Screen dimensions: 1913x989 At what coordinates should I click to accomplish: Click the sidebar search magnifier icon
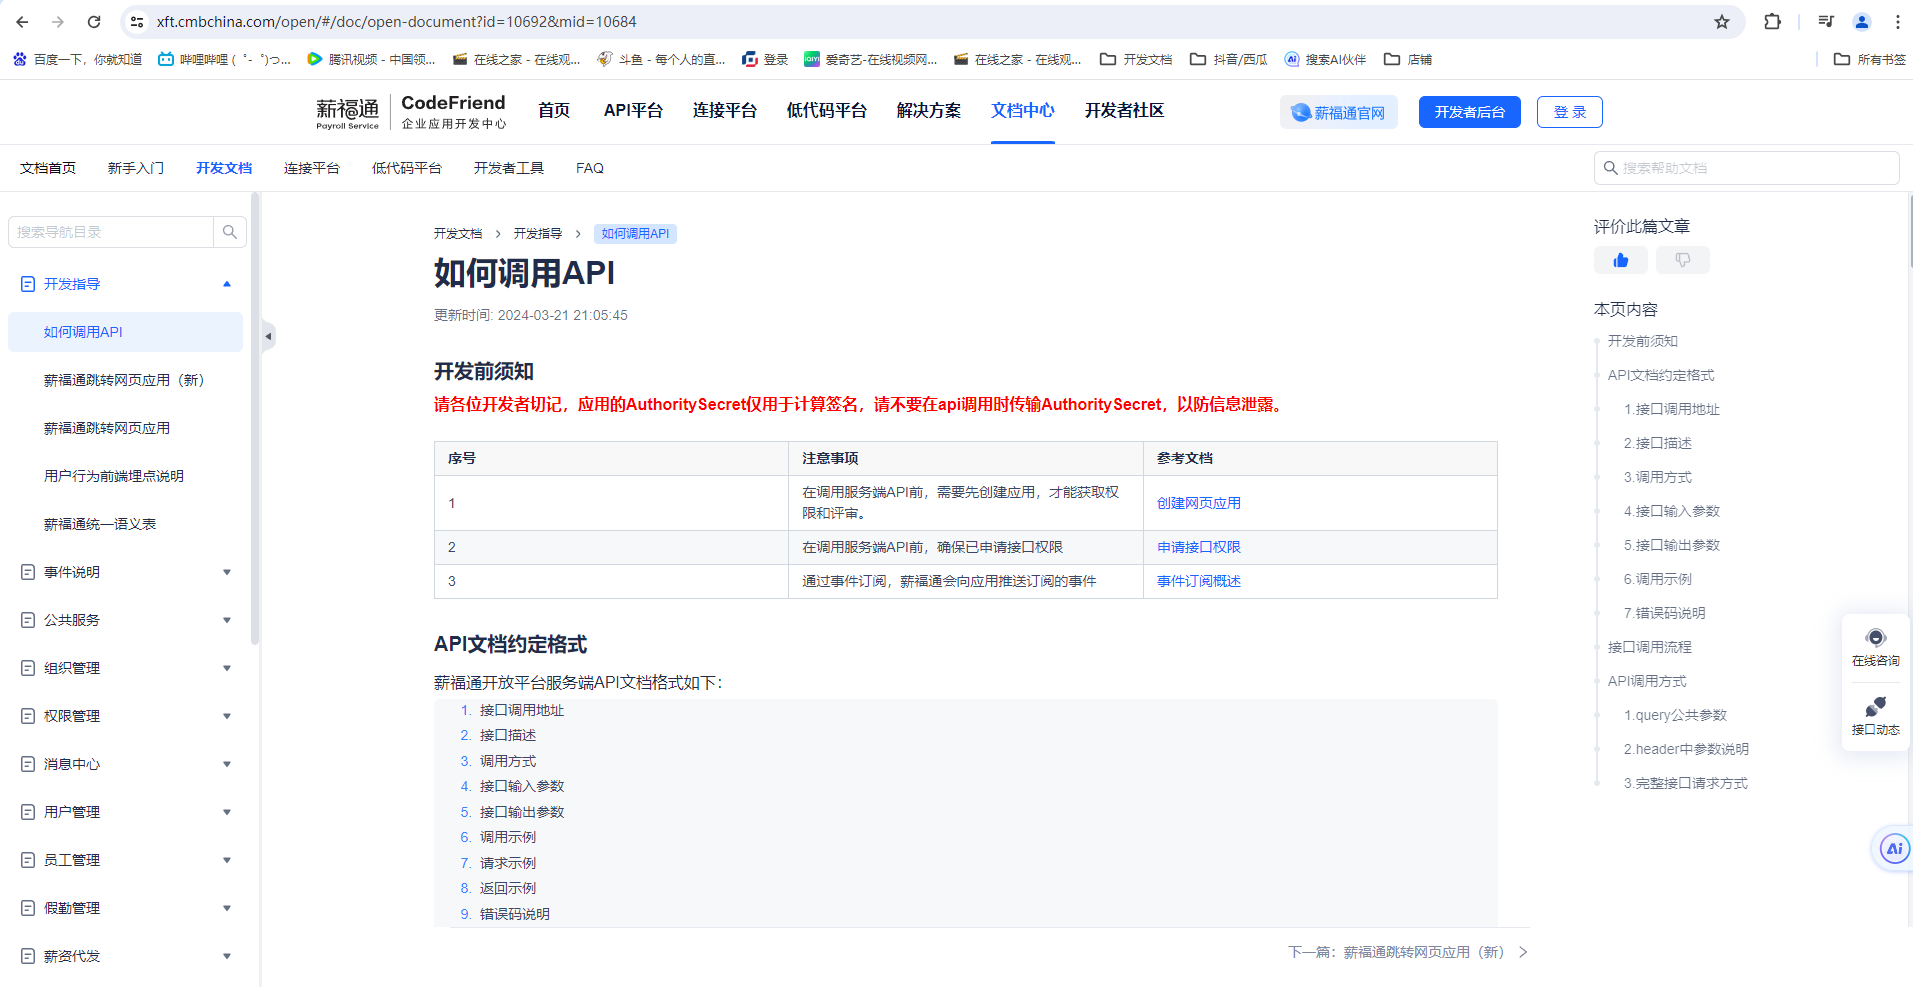(230, 232)
